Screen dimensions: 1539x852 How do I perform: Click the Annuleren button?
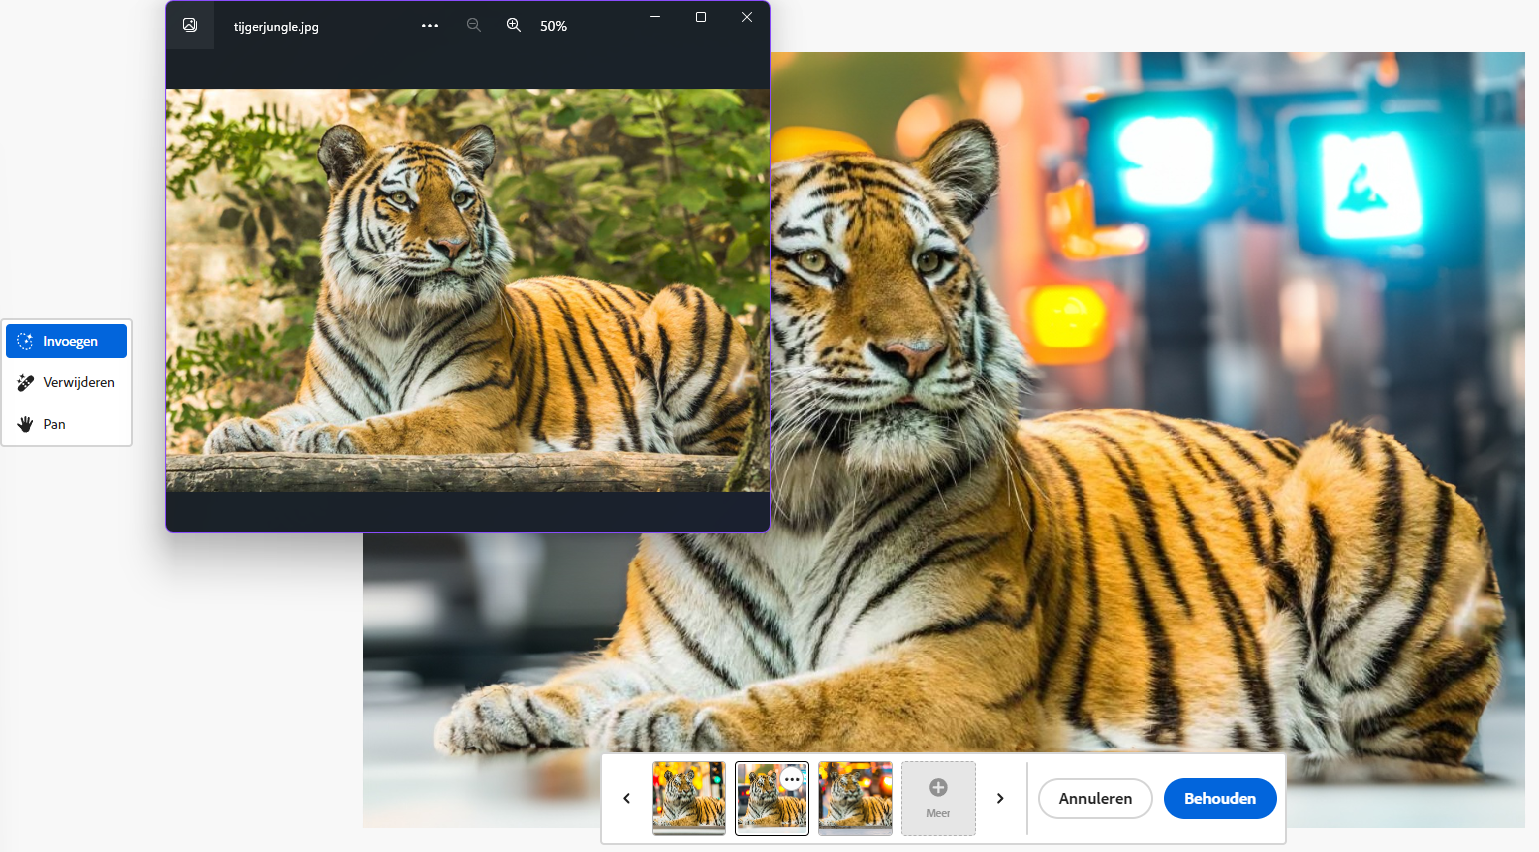coord(1095,798)
